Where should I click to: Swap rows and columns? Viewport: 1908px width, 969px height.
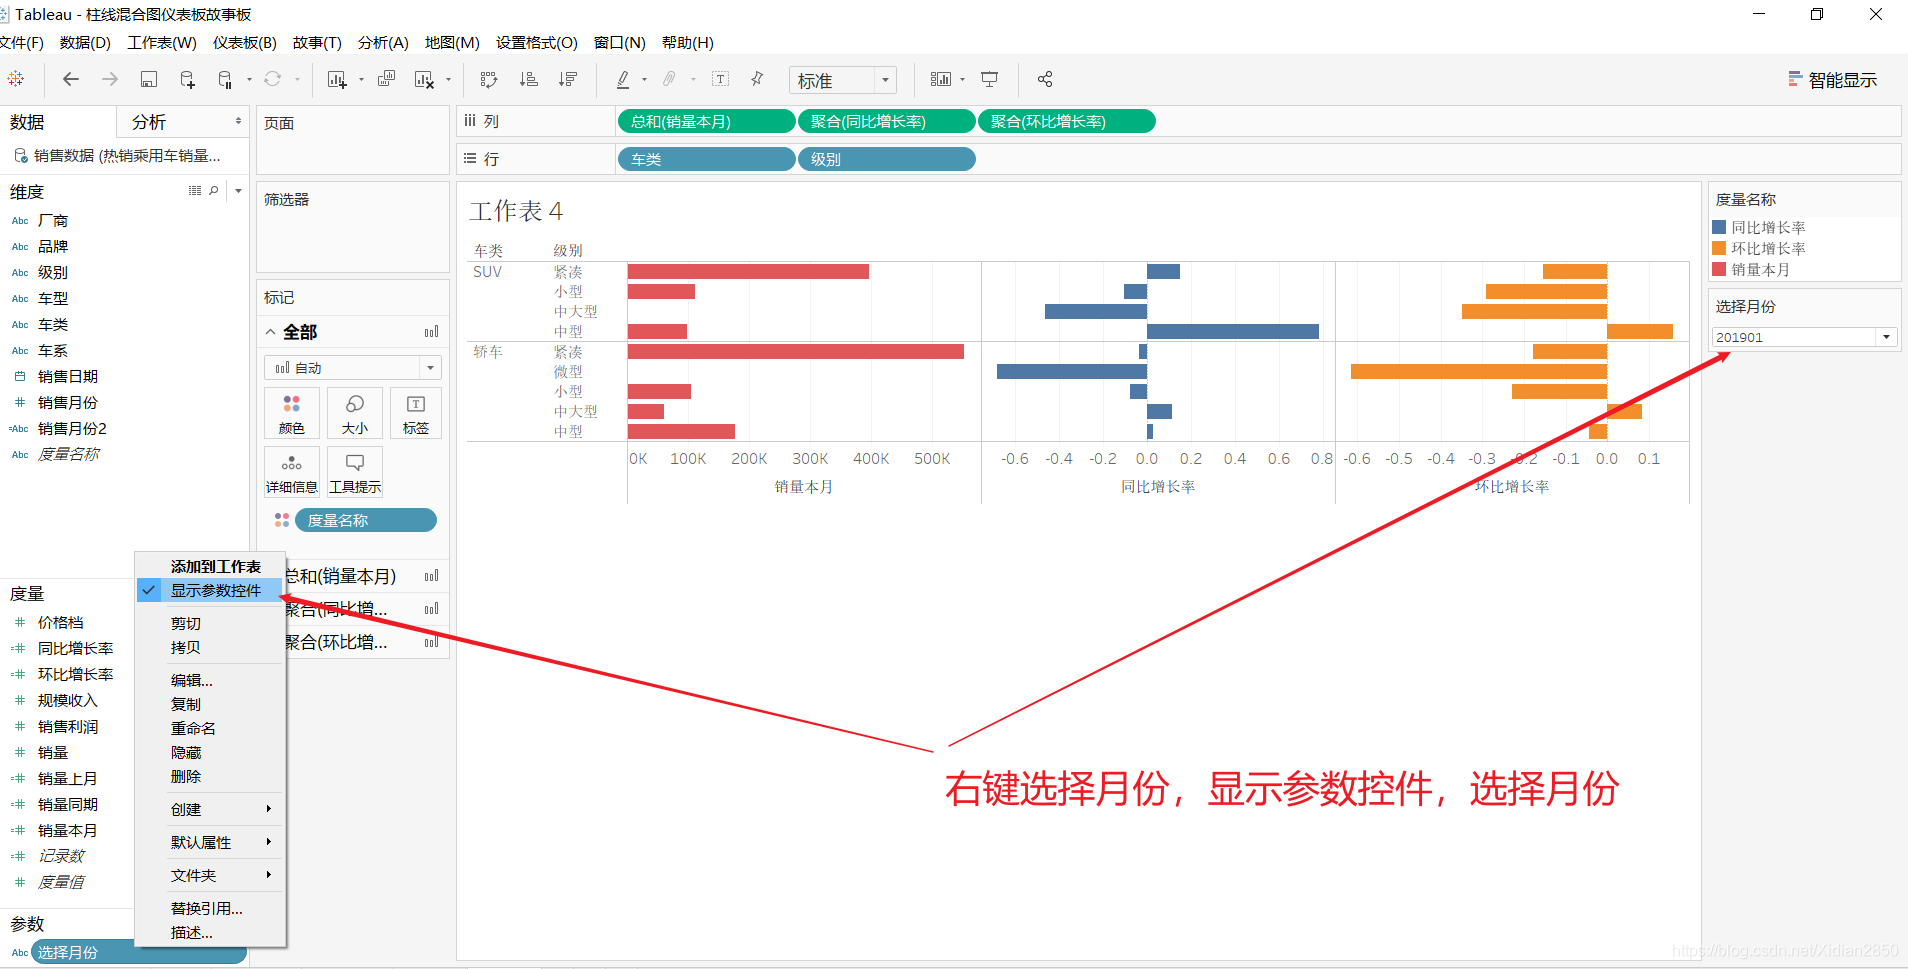(x=489, y=79)
